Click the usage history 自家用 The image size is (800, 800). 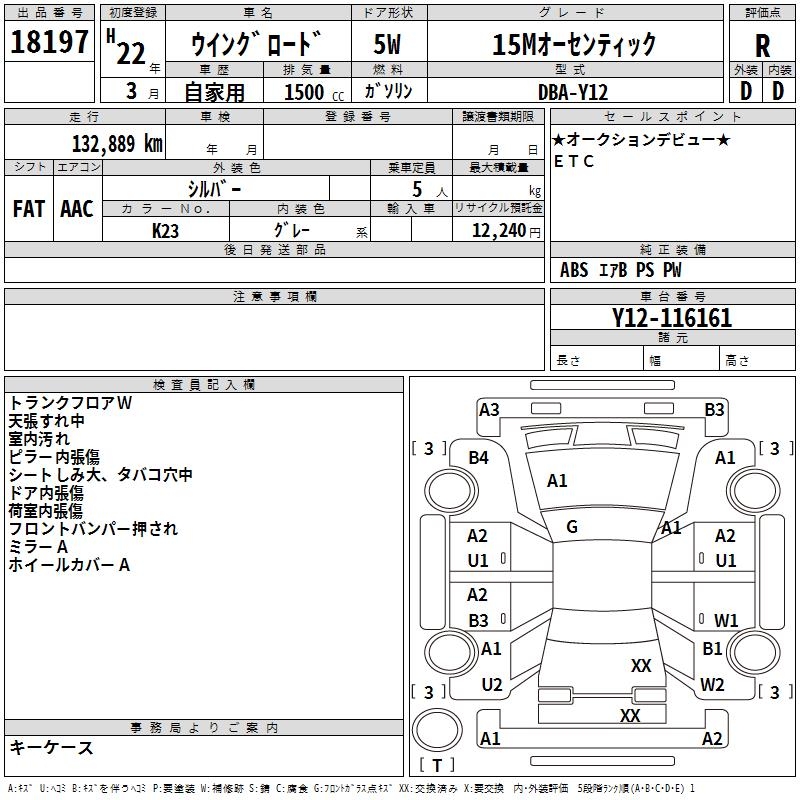point(214,92)
